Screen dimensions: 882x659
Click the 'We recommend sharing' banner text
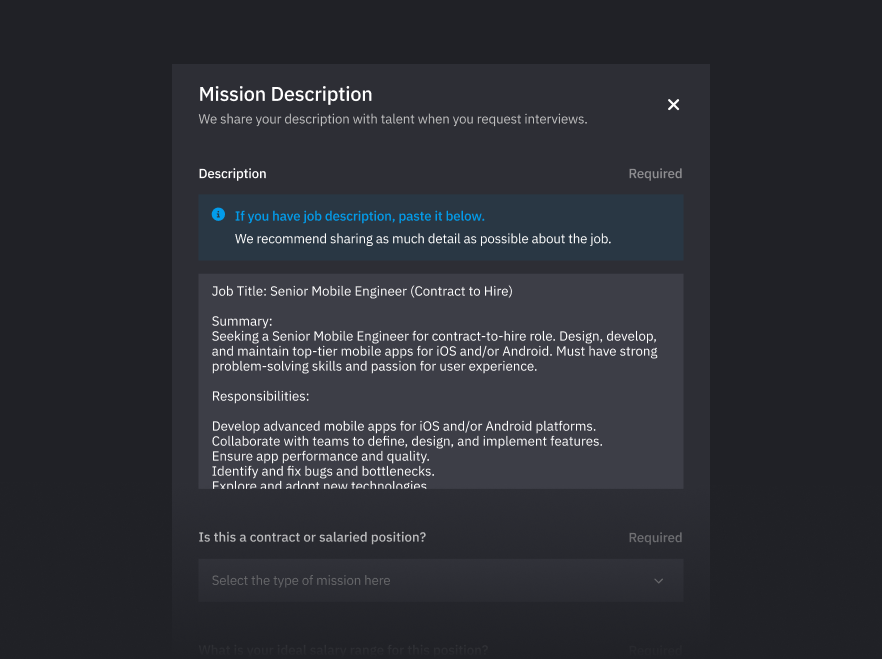click(x=422, y=239)
